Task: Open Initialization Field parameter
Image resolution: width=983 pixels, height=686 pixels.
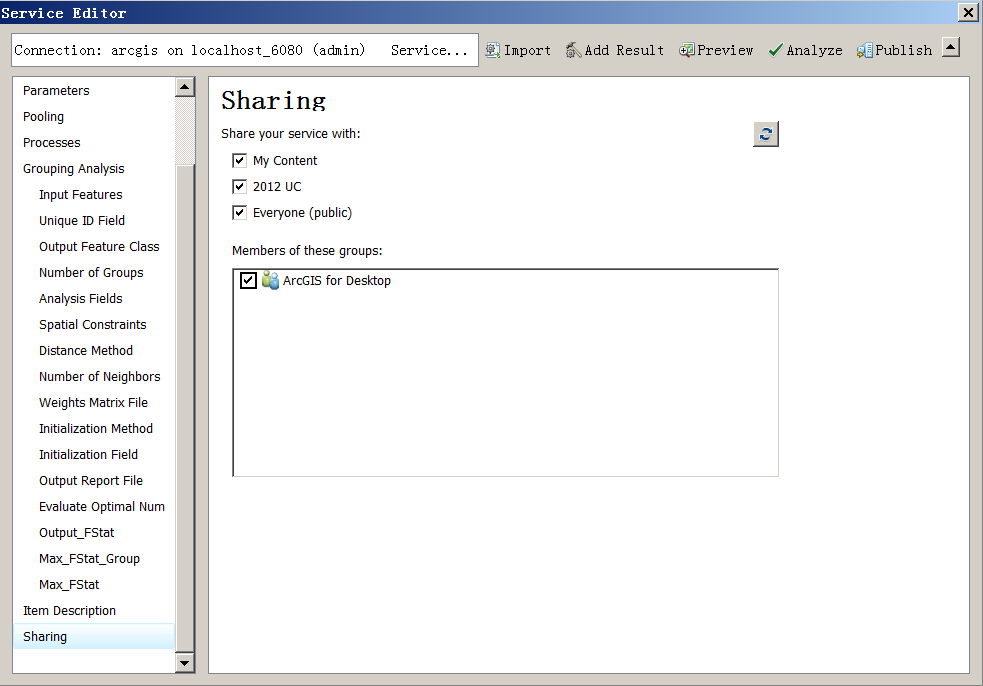Action: click(x=88, y=455)
